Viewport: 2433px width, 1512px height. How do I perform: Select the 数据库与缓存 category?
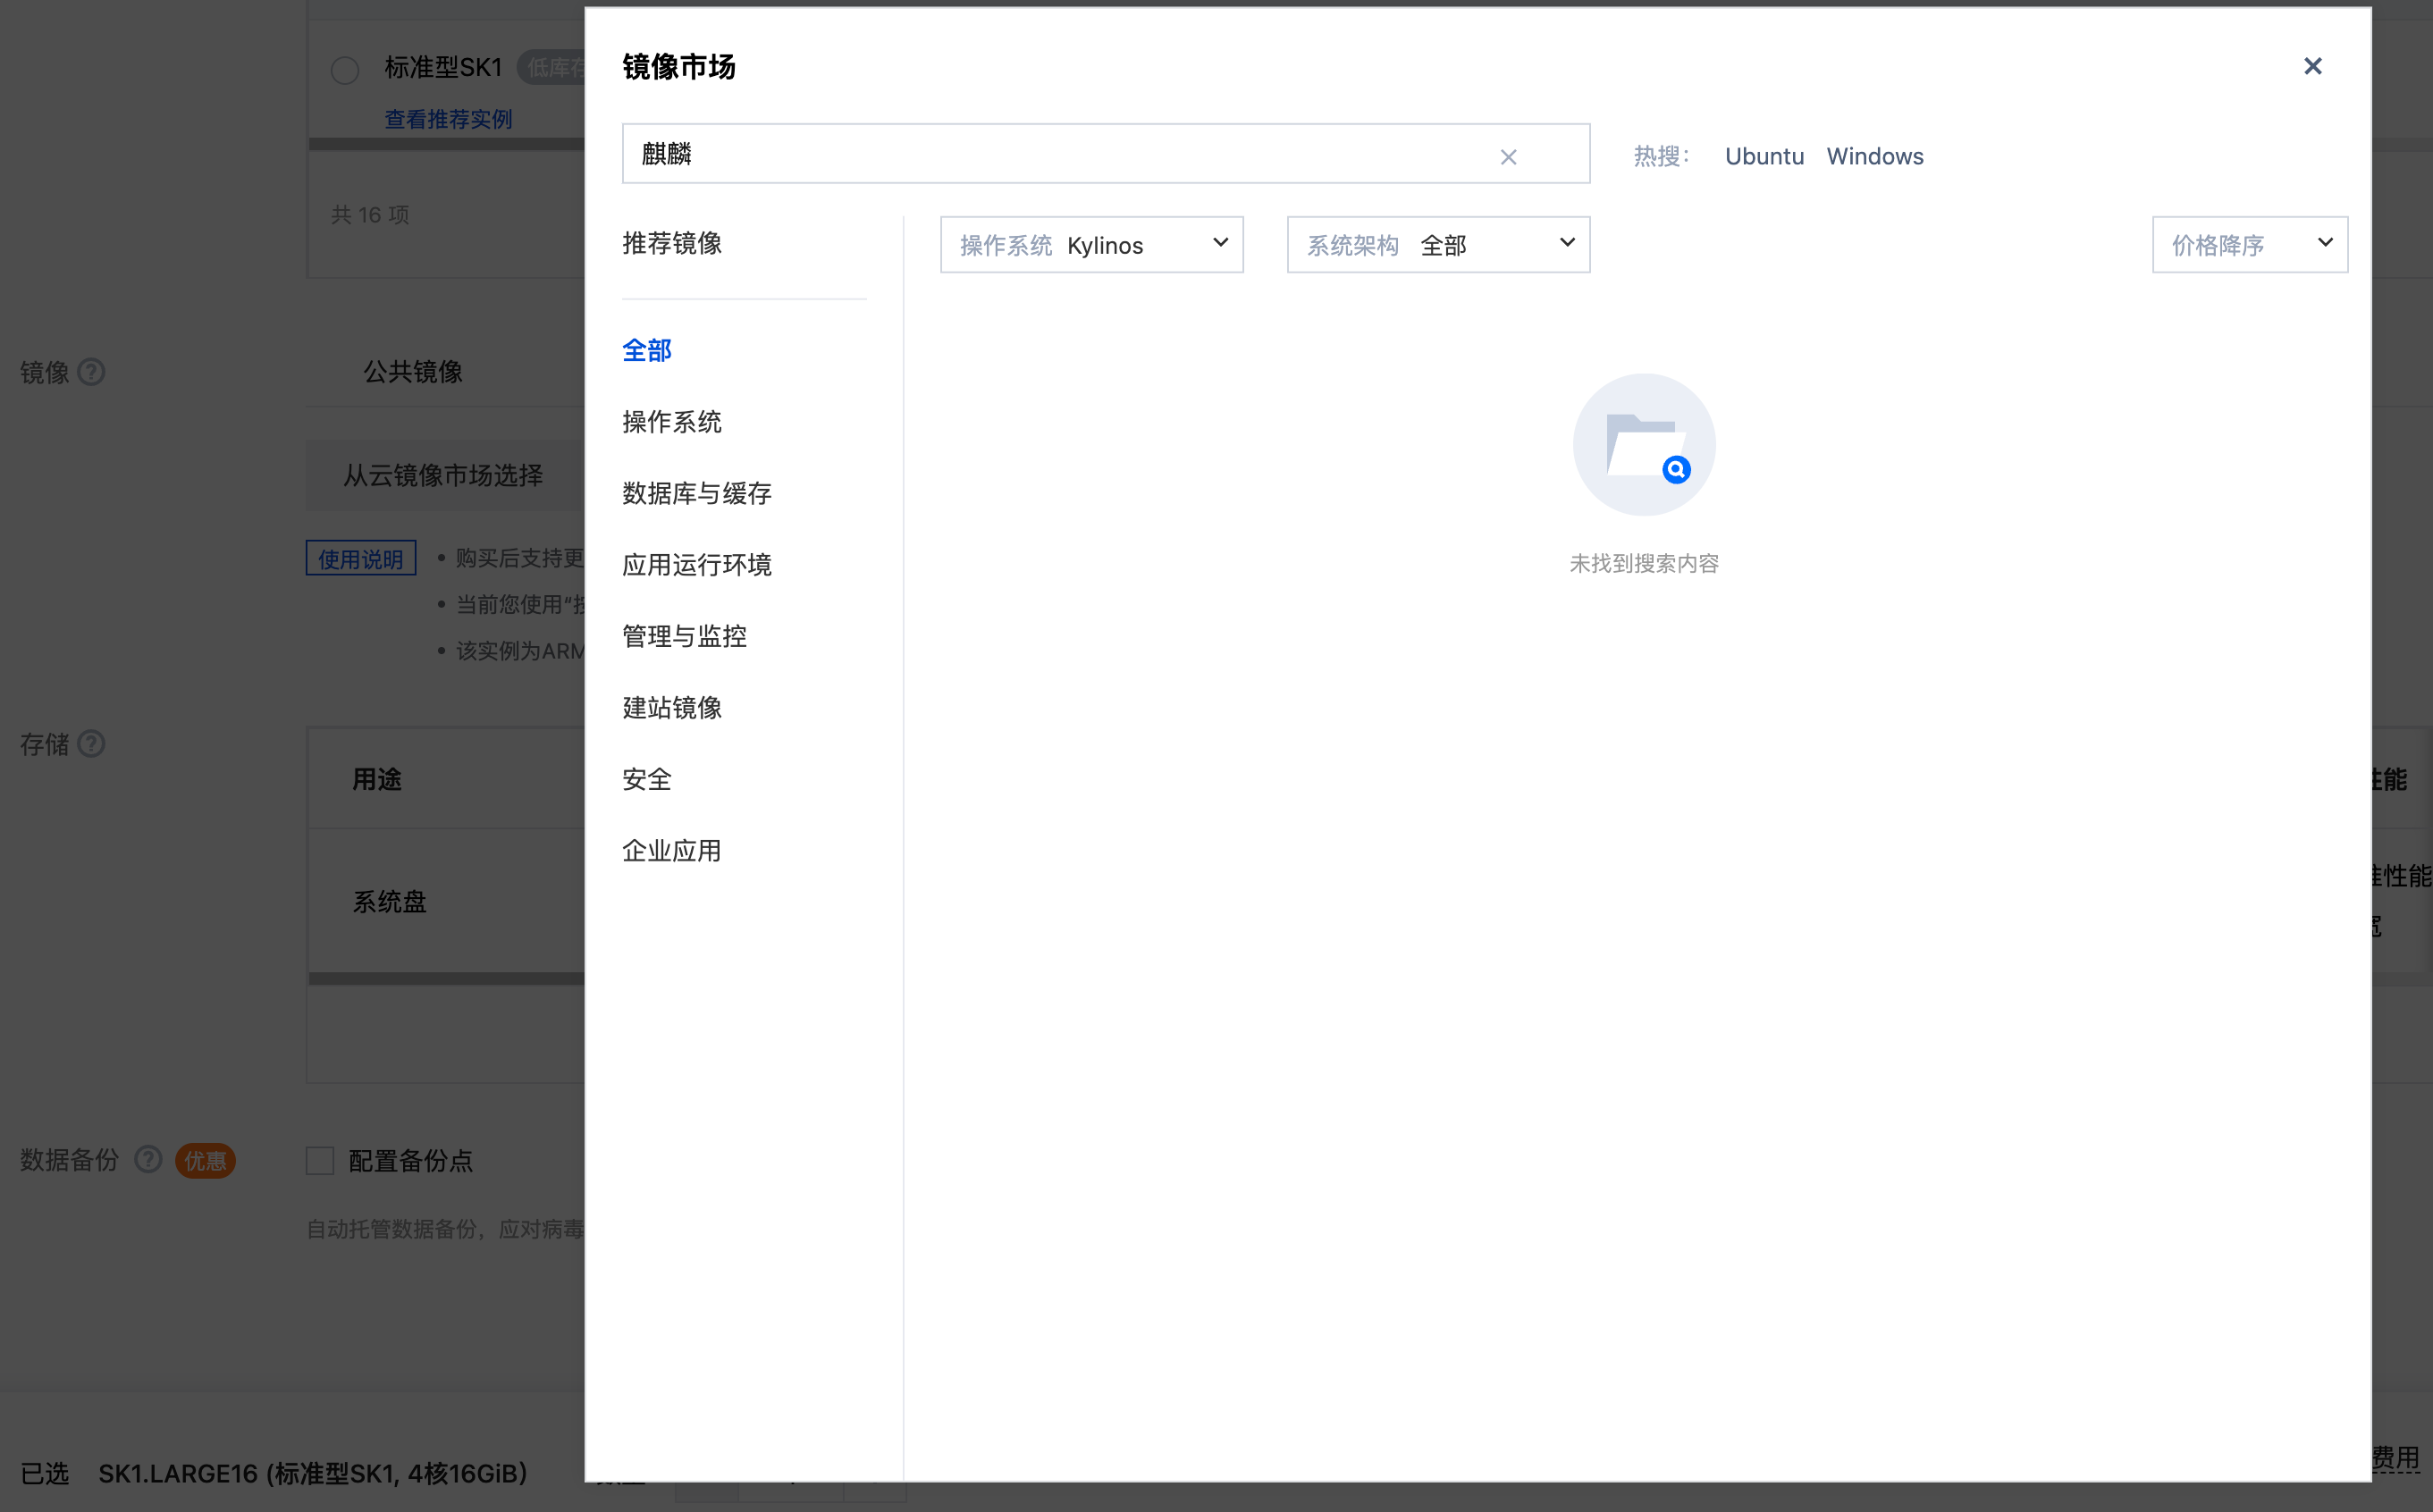tap(697, 493)
